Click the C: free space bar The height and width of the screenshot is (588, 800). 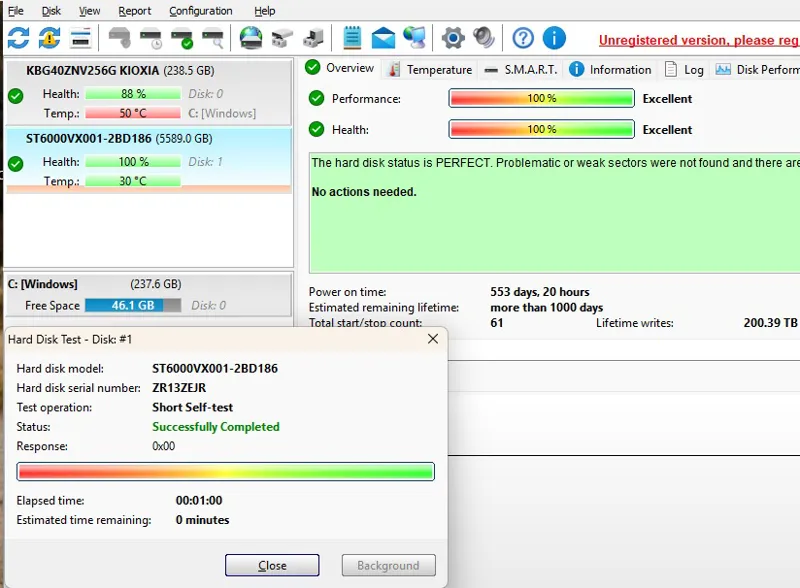coord(132,305)
